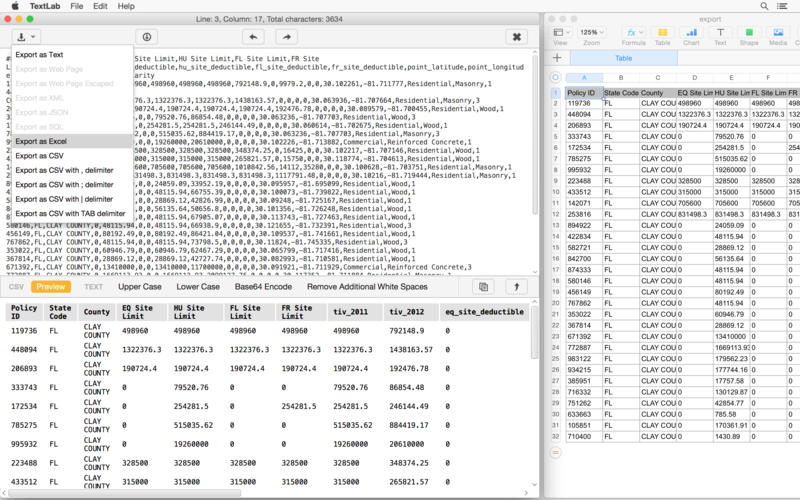Expand the View dropdown in Numbers

tap(560, 32)
